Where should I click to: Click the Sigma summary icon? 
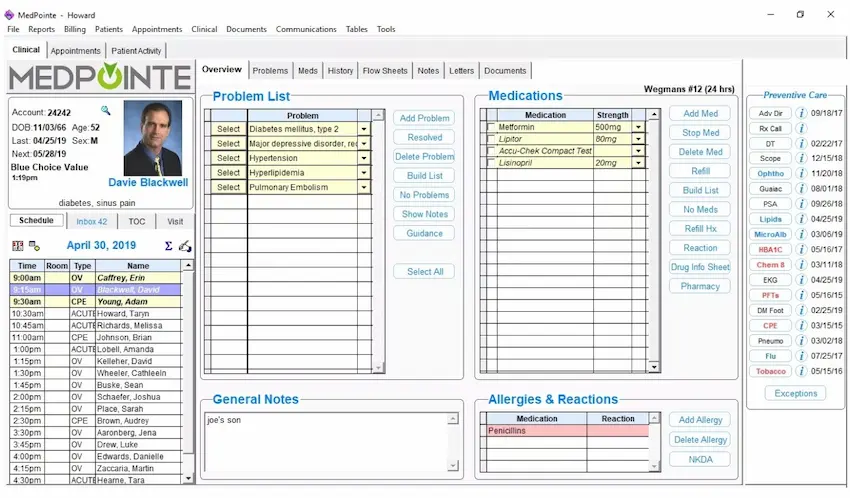[x=168, y=245]
